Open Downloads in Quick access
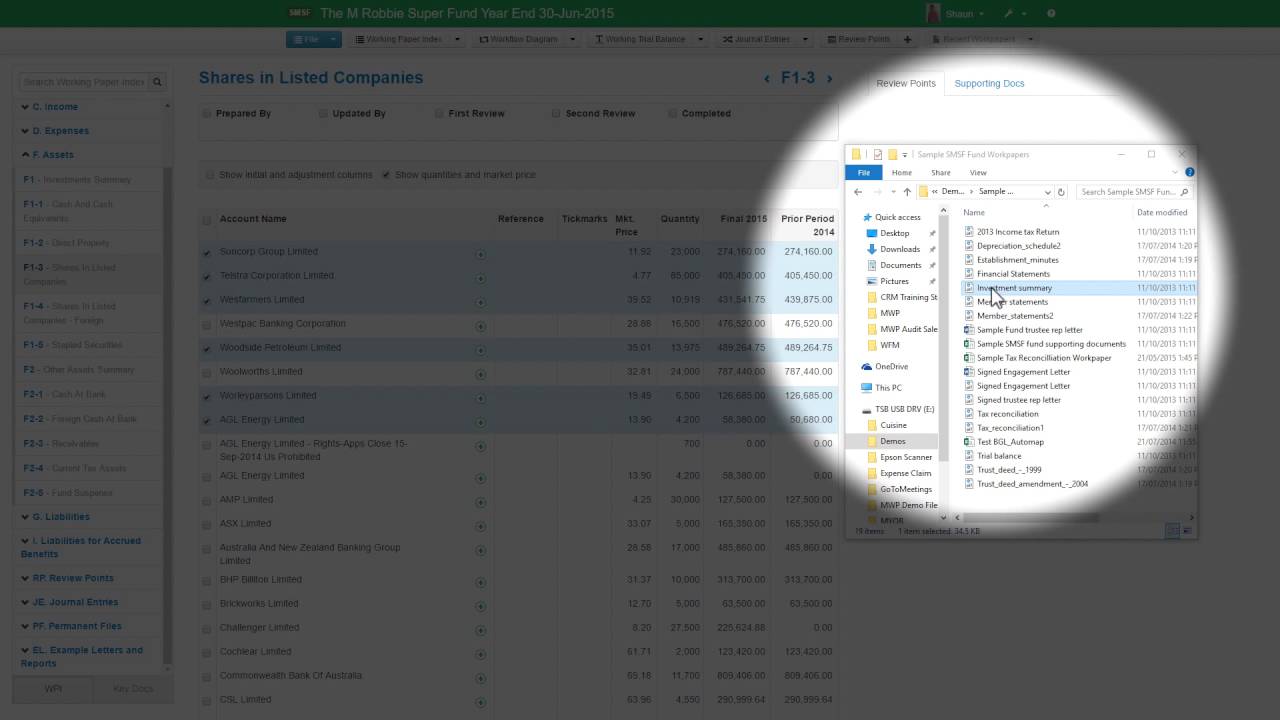 click(x=899, y=249)
